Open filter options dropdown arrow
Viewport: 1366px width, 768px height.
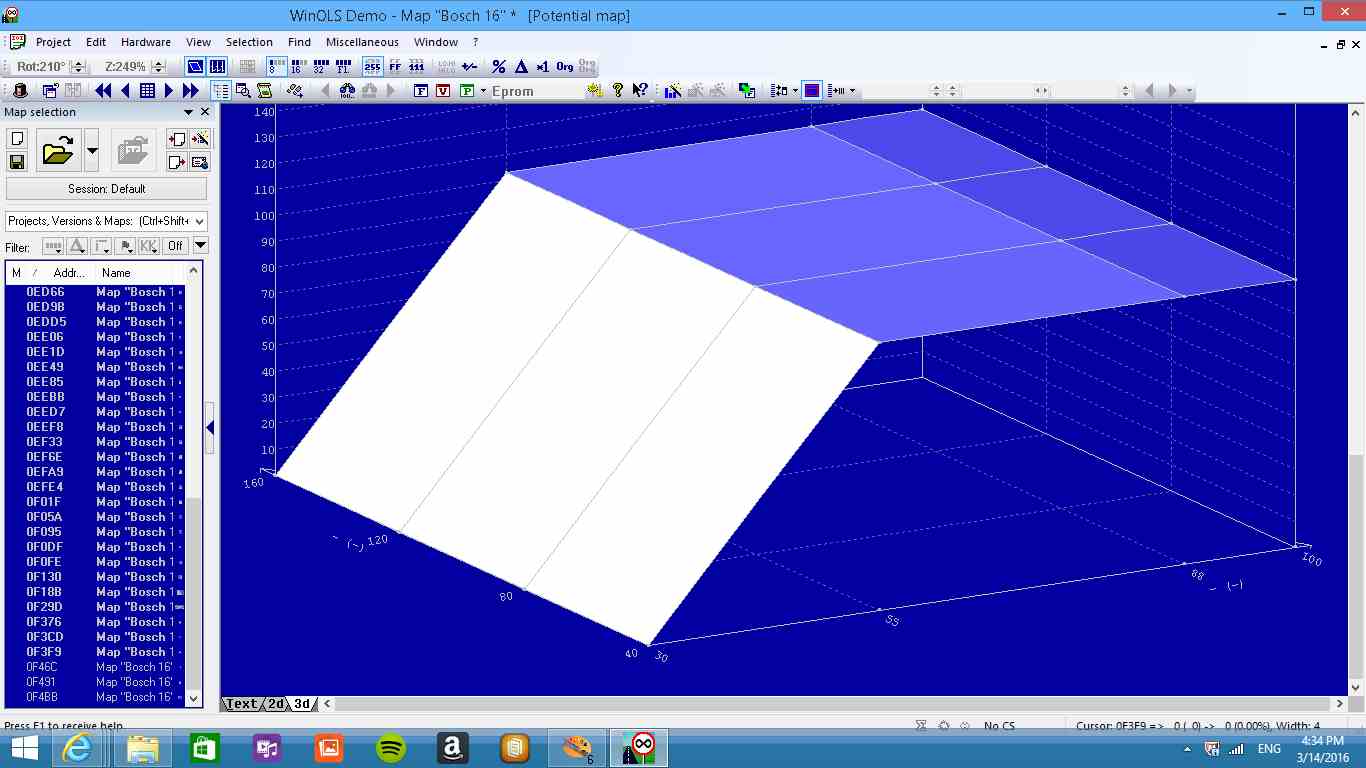pyautogui.click(x=200, y=246)
